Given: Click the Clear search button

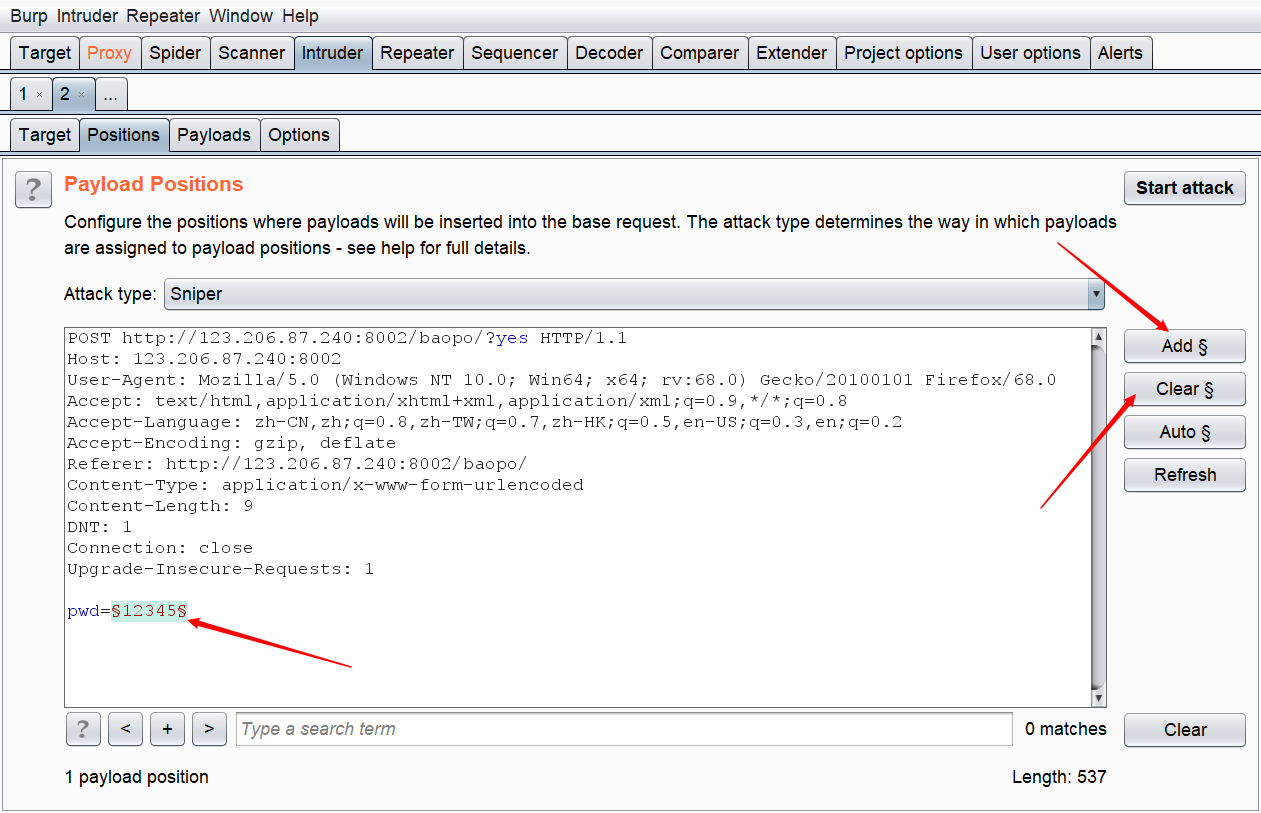Looking at the screenshot, I should [x=1185, y=730].
